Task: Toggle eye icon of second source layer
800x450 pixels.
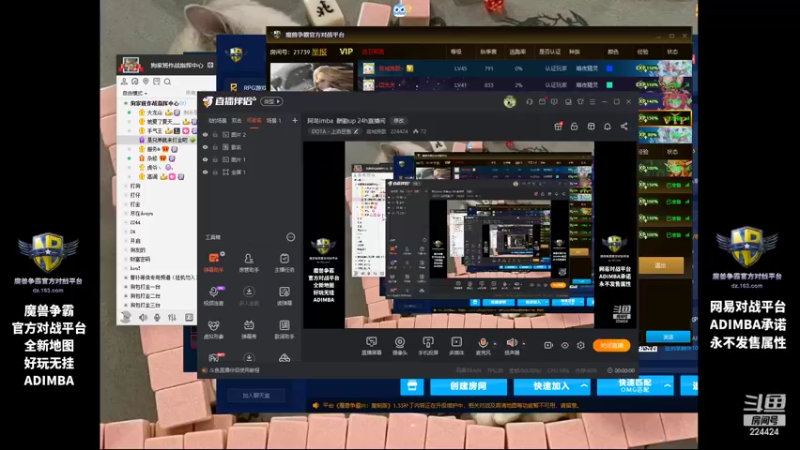Action: coord(206,147)
